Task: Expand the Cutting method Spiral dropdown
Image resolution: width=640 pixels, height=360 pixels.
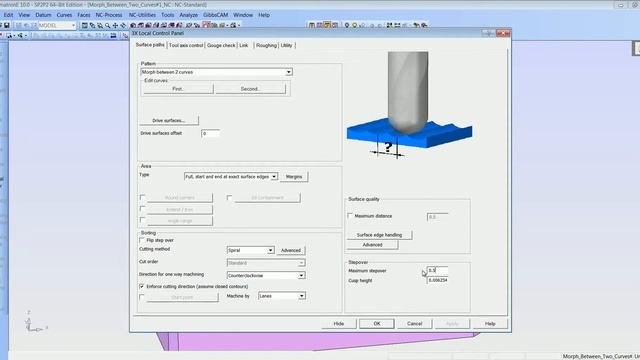Action: (x=270, y=250)
